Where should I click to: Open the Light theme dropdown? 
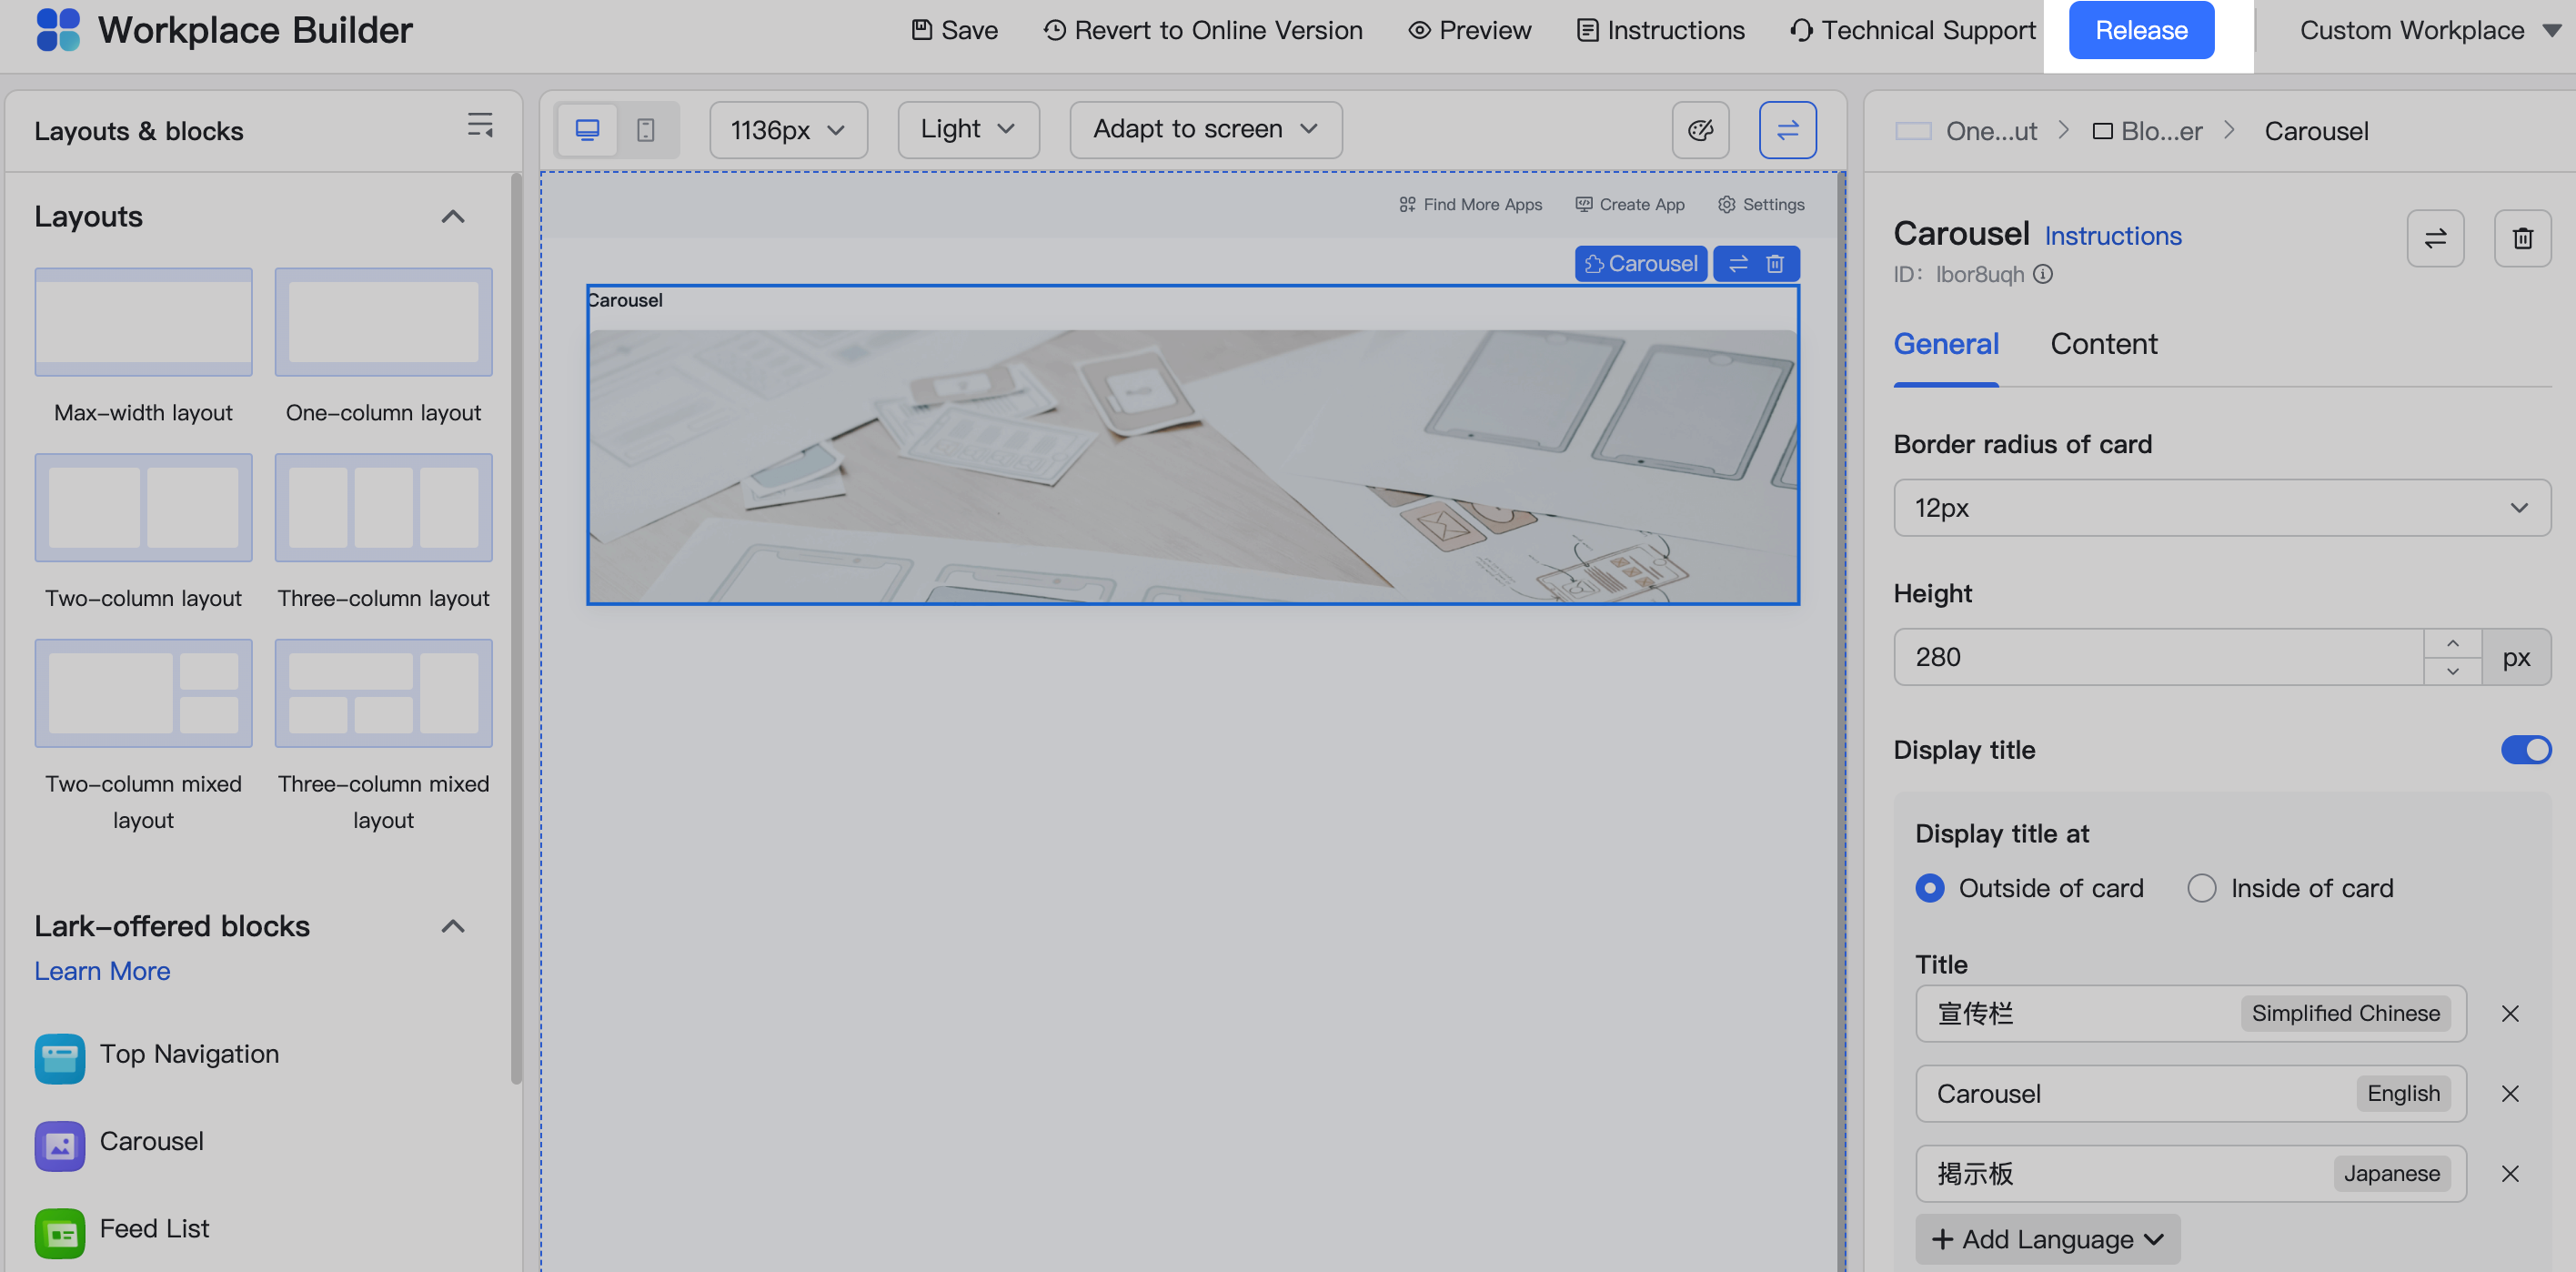point(968,129)
